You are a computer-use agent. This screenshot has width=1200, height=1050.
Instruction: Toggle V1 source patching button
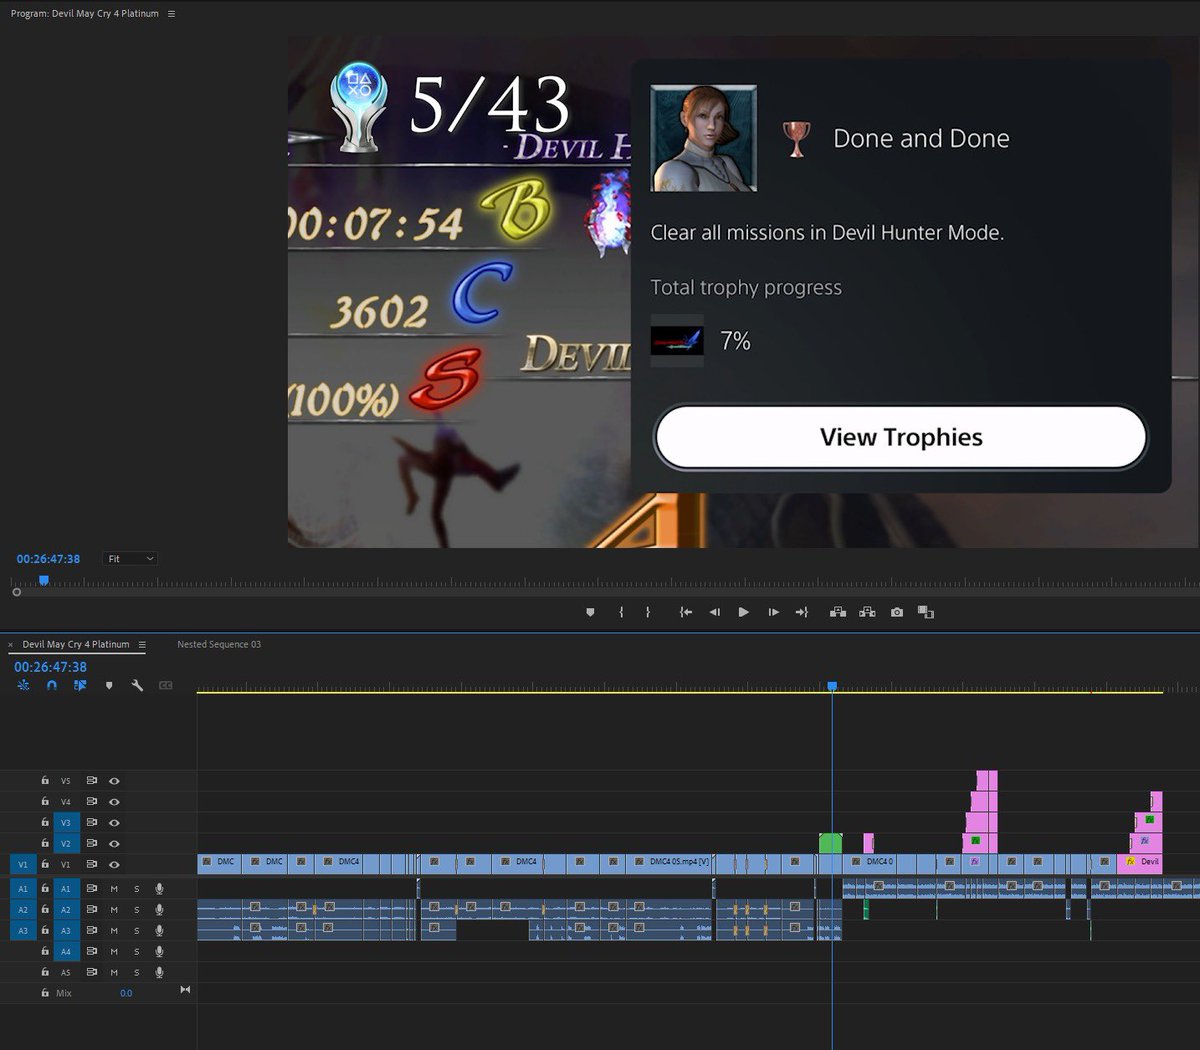(23, 864)
